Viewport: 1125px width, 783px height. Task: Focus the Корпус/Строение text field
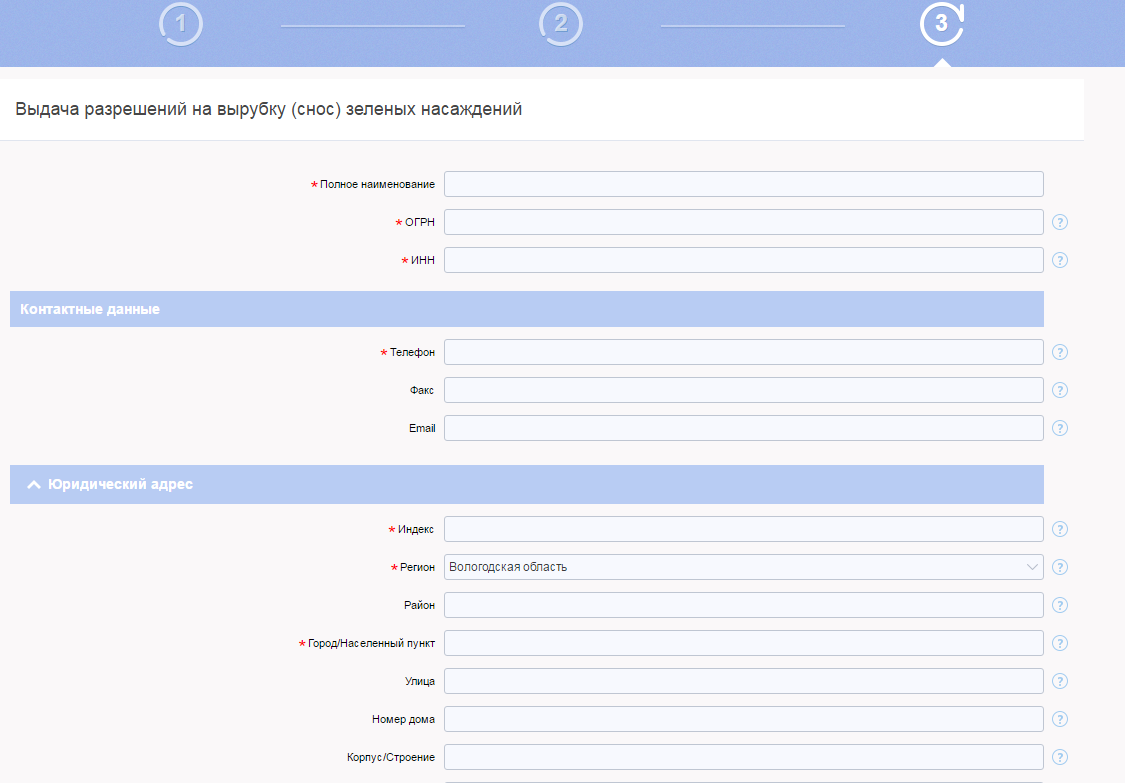743,757
